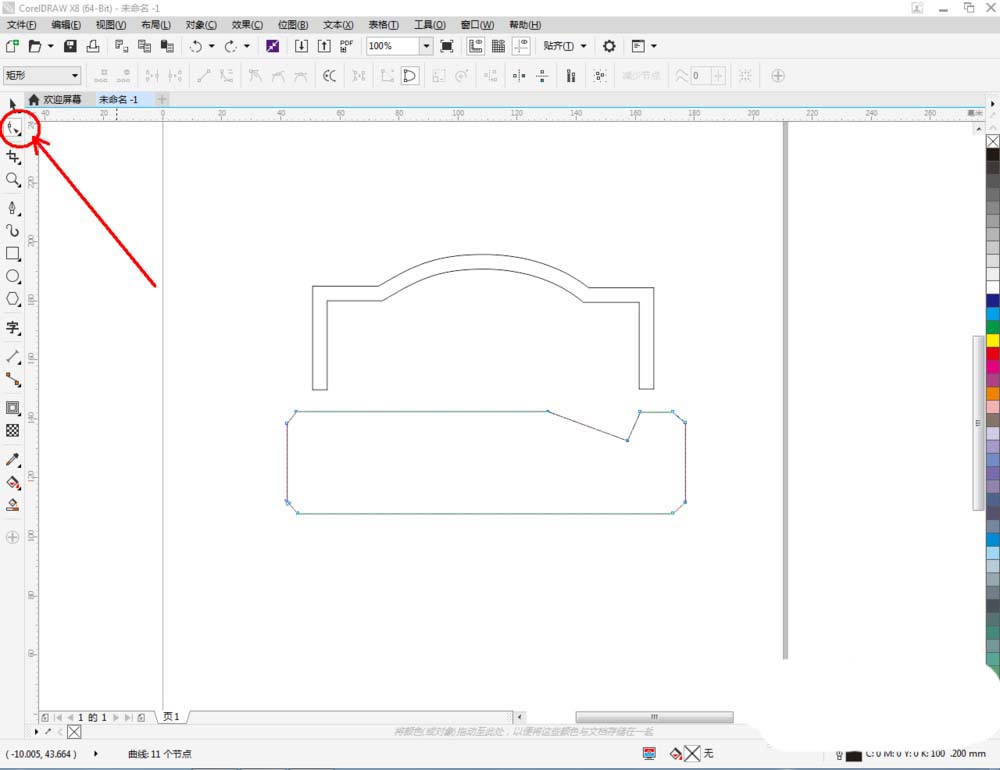This screenshot has width=1000, height=770.
Task: Click the horizontal scrollbar thumb
Action: point(654,717)
